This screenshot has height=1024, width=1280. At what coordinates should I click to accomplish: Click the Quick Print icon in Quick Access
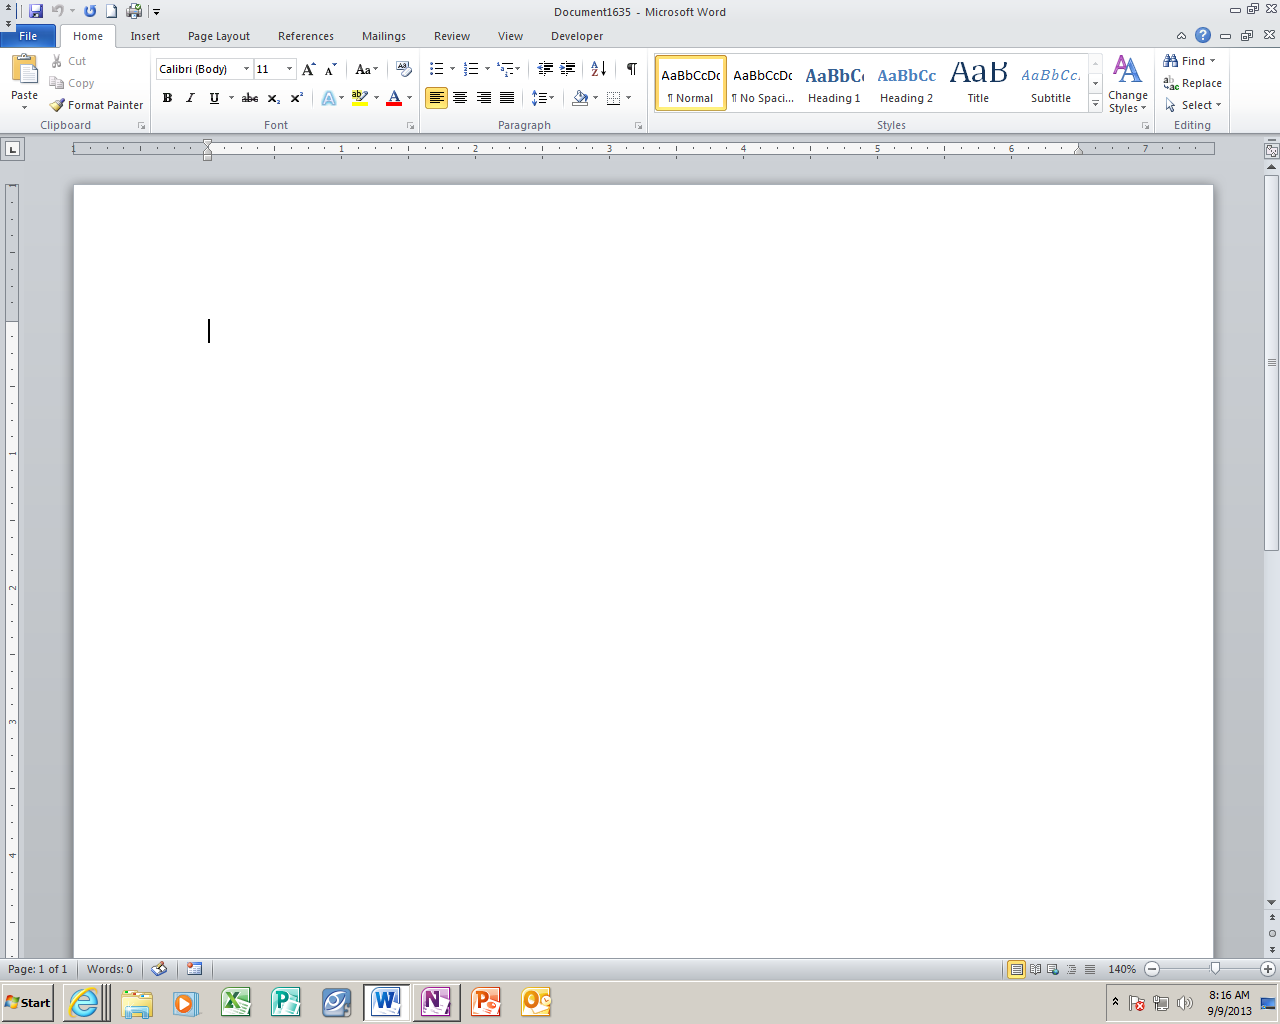134,11
